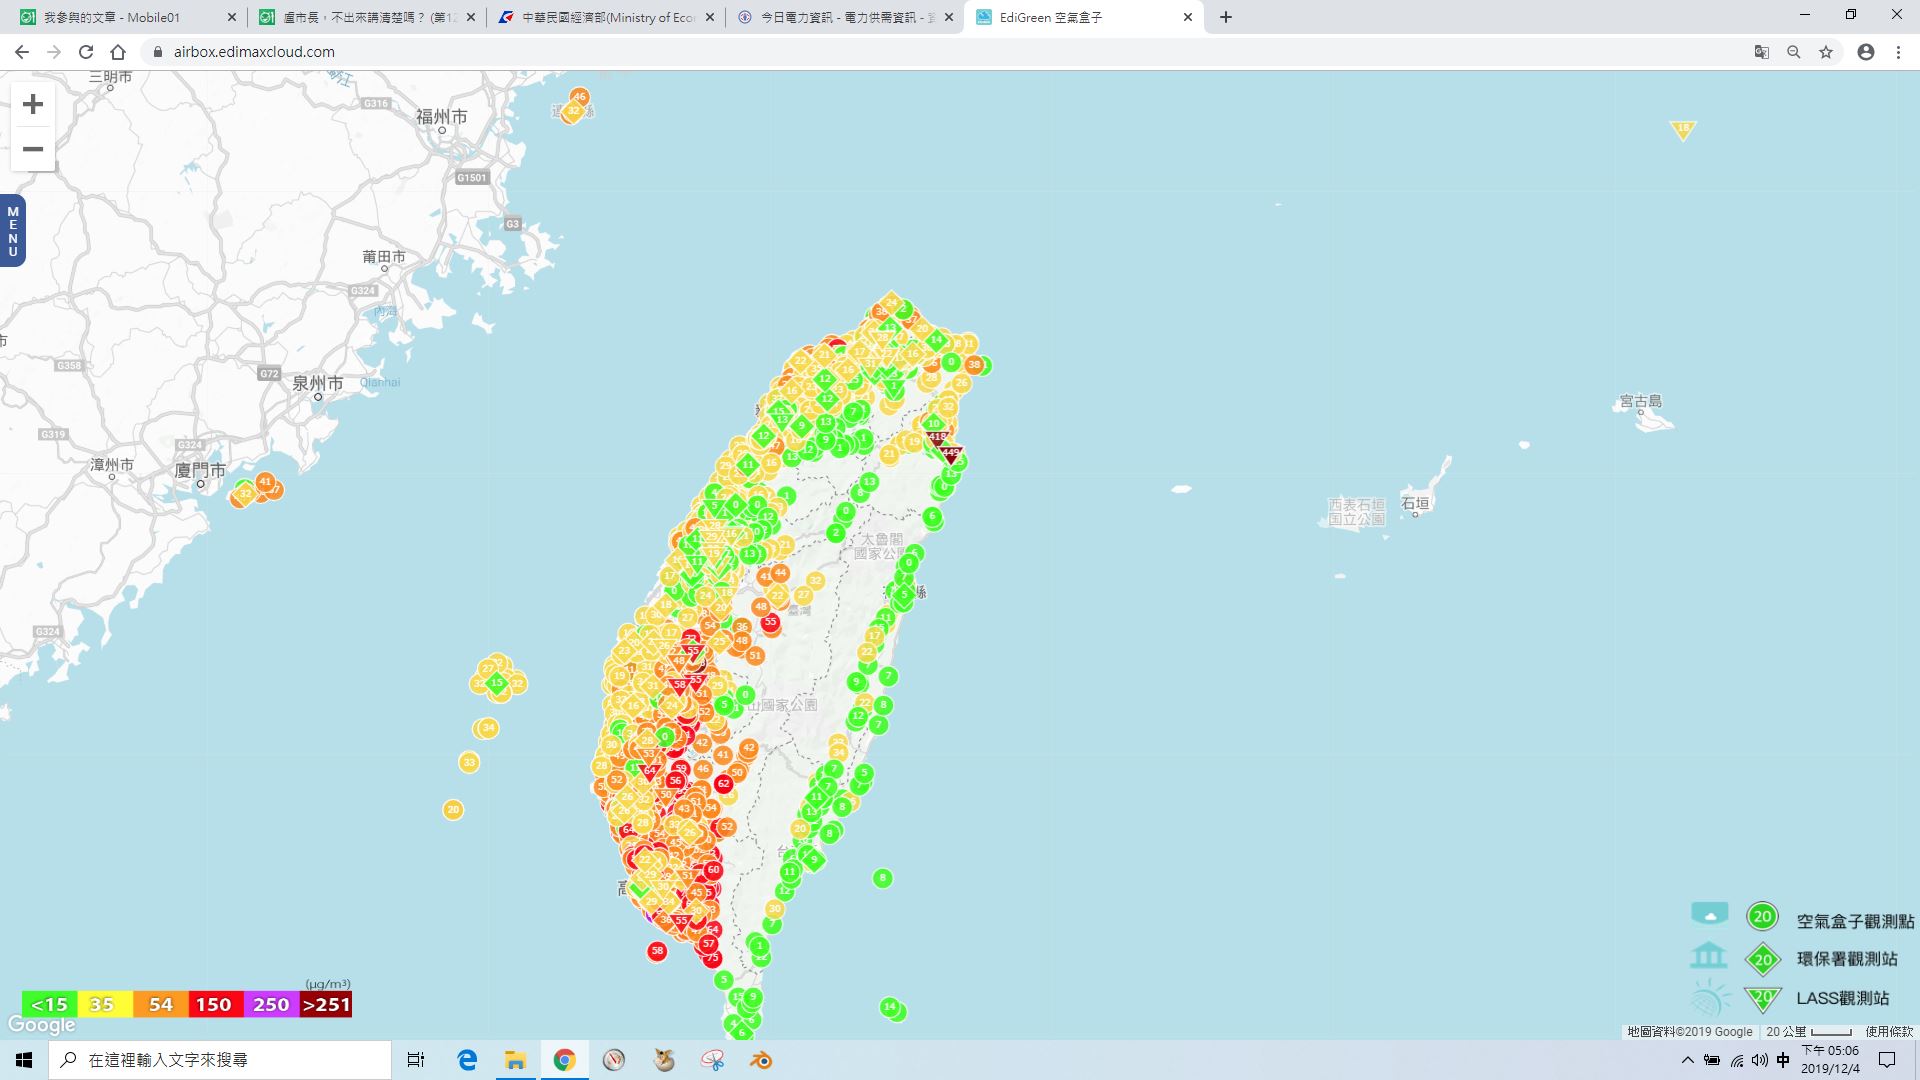Show hidden system tray icons

tap(1687, 1060)
